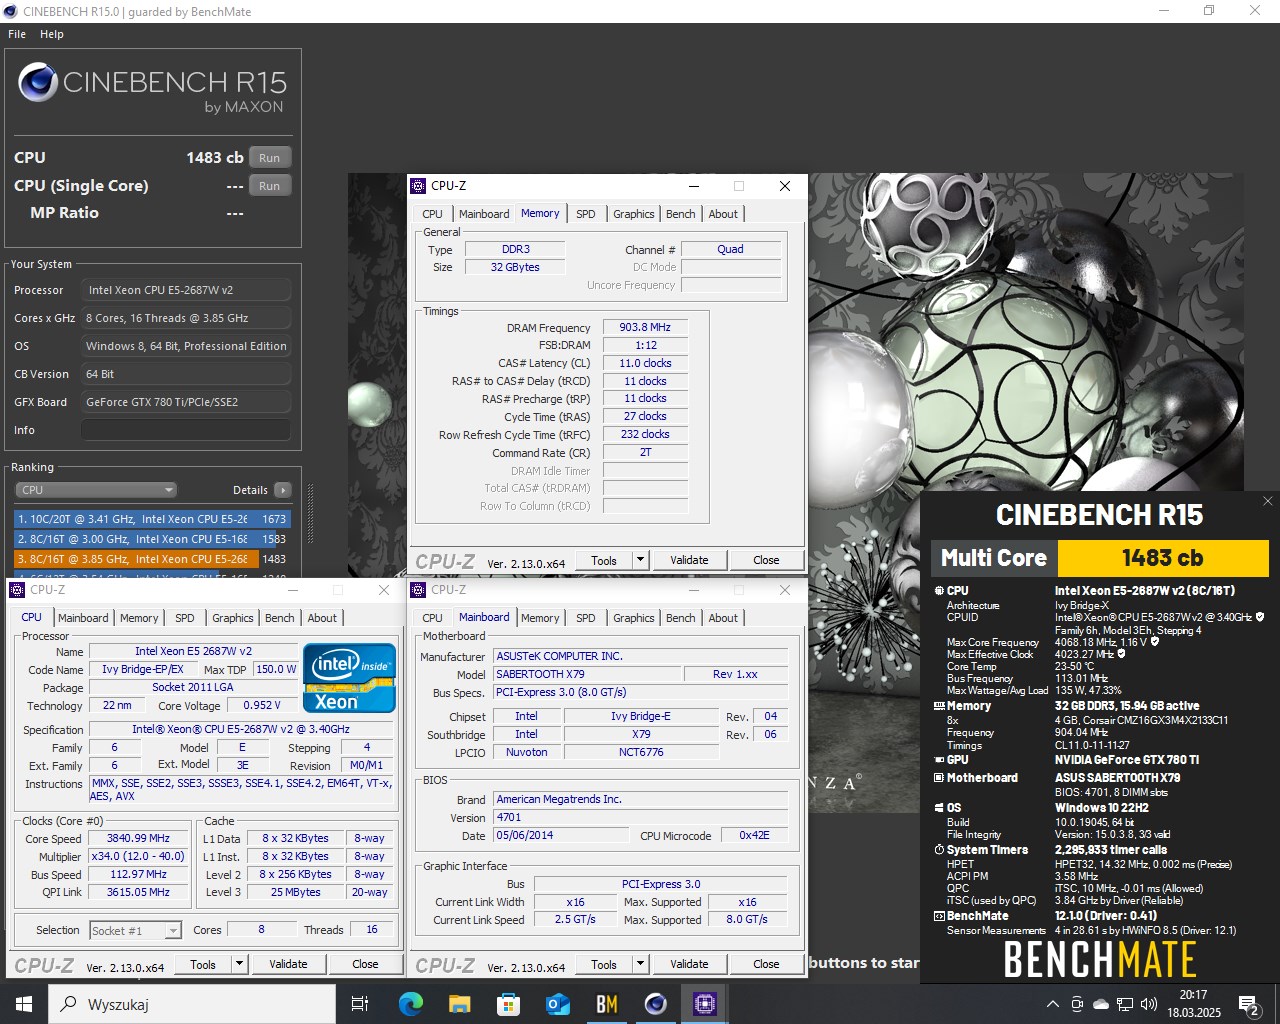Open Memory tab in CPU-Z Mainboard window
The image size is (1280, 1024).
pyautogui.click(x=540, y=618)
